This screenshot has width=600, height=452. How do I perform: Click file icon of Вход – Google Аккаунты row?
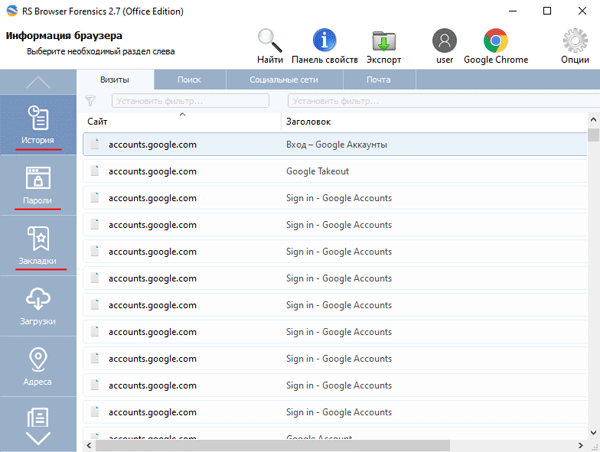95,144
